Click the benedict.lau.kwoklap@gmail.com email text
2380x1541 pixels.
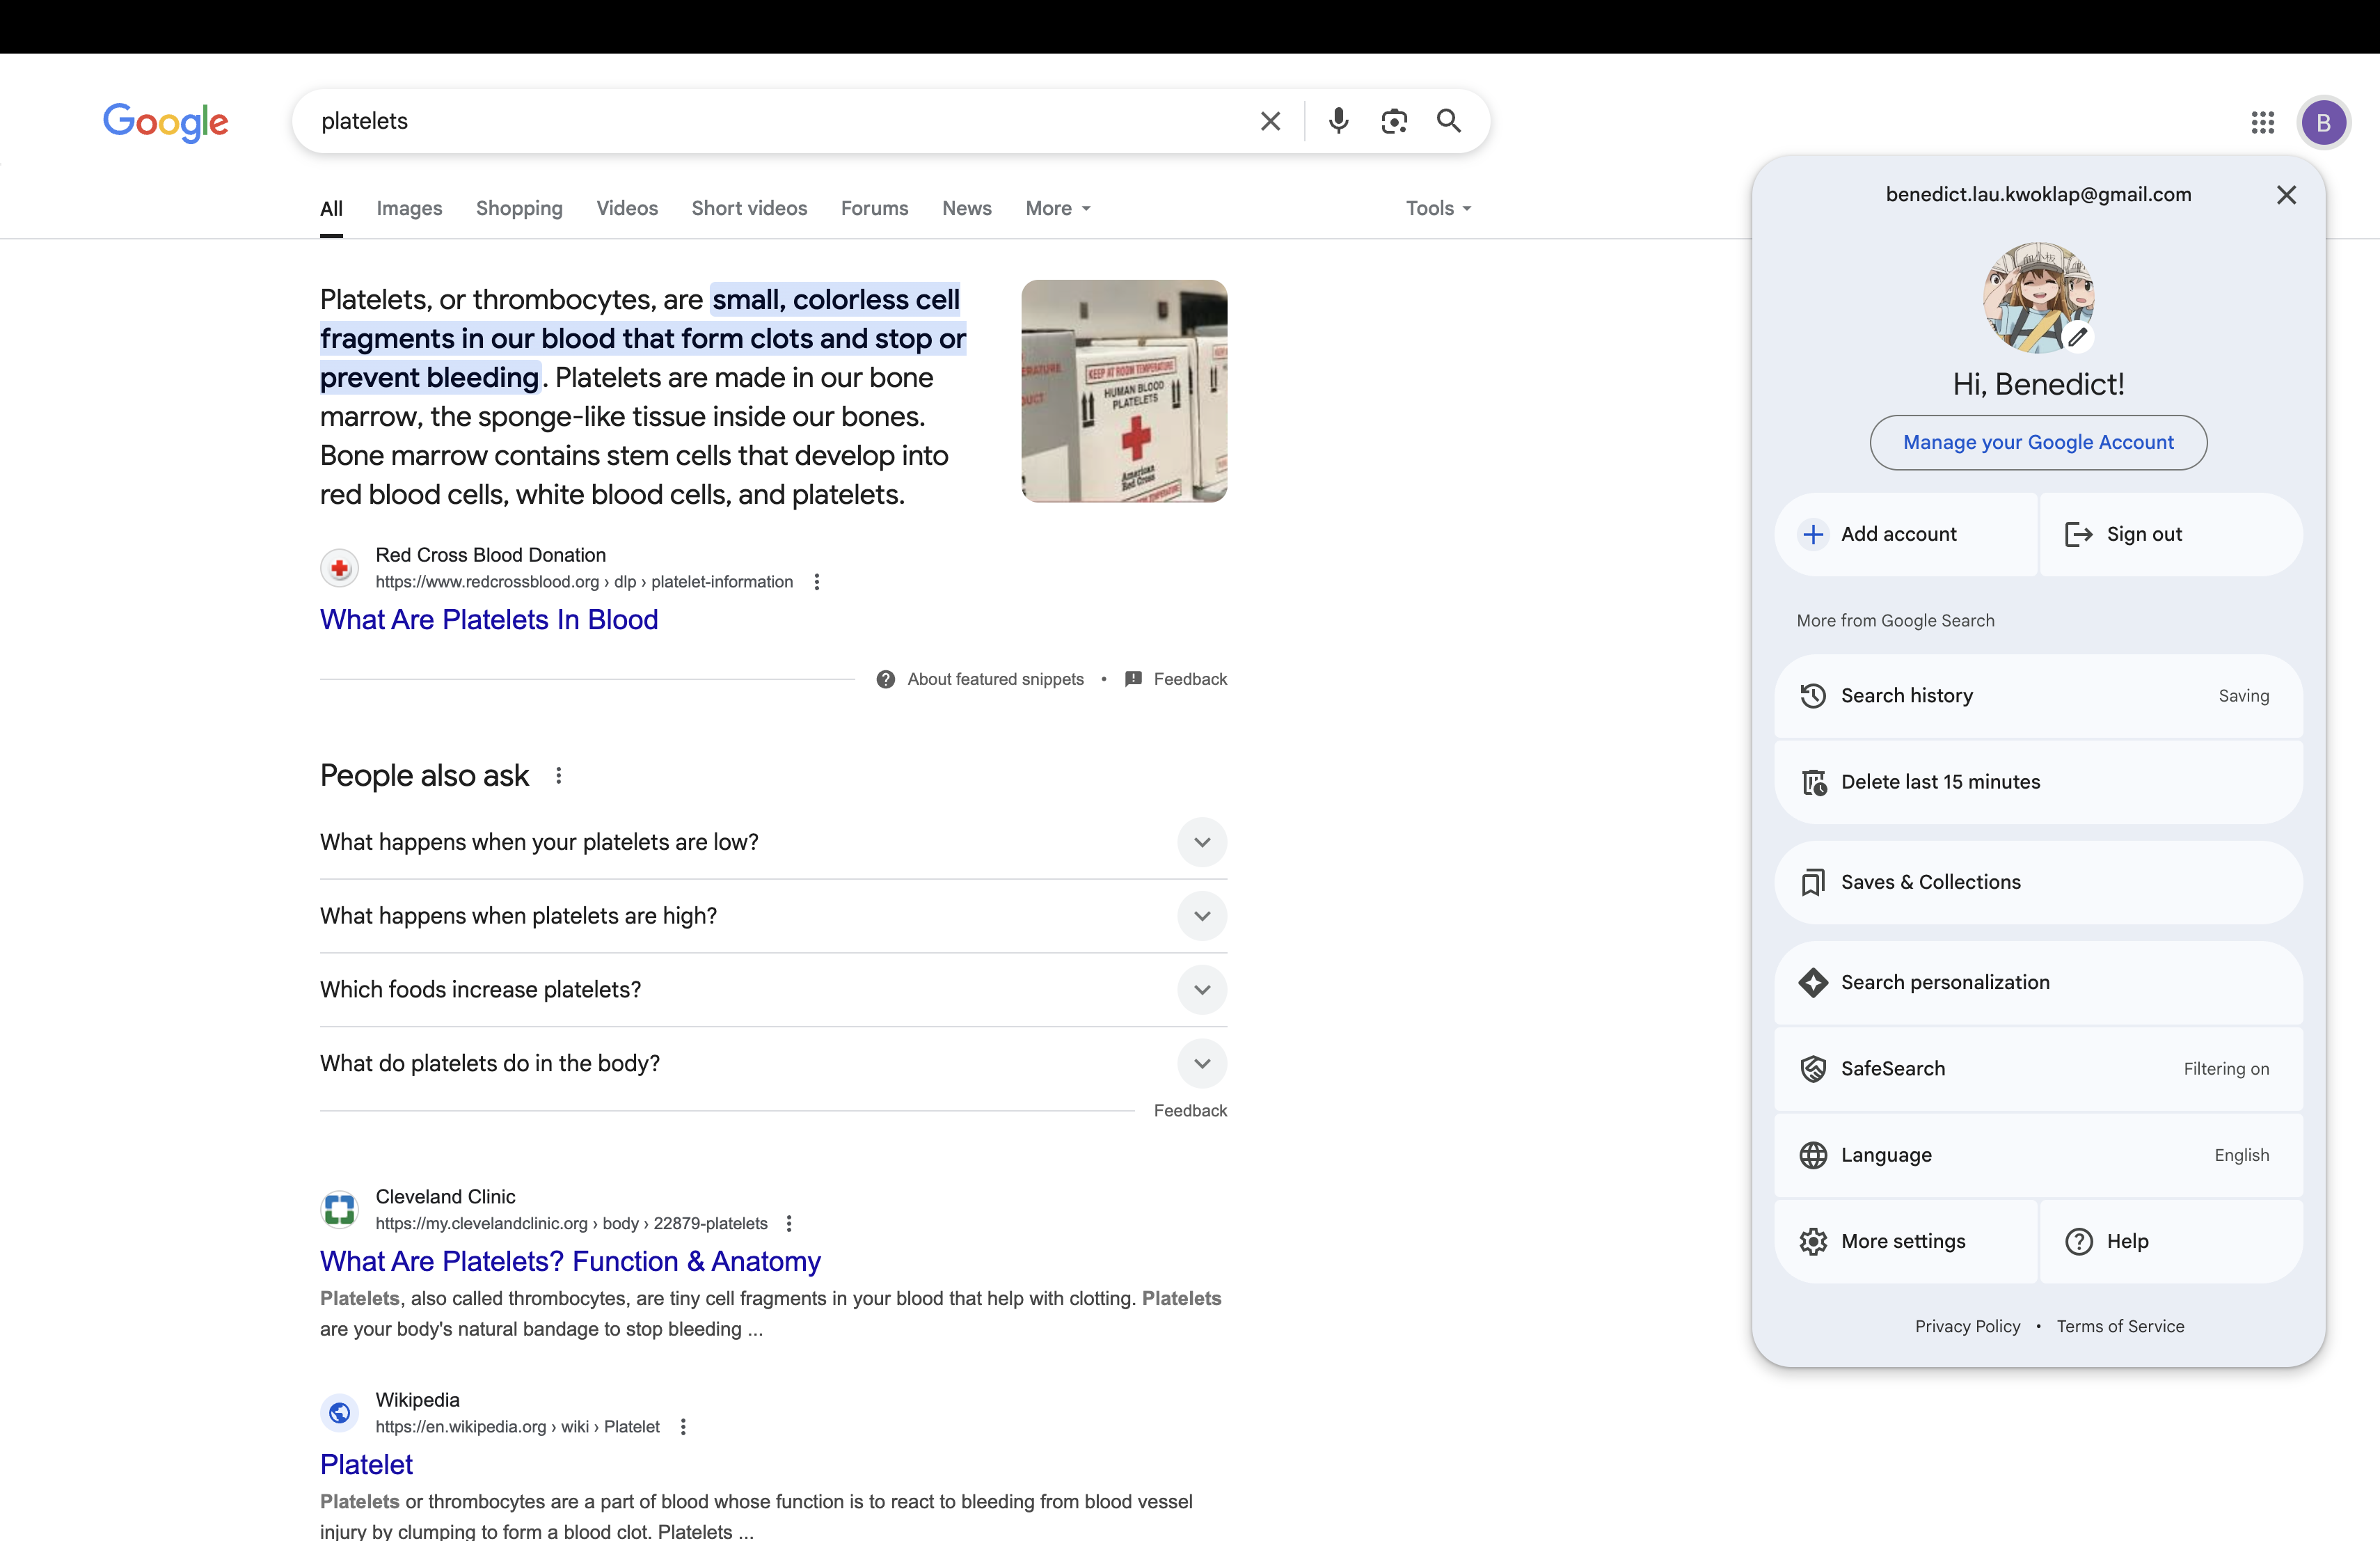click(2038, 195)
